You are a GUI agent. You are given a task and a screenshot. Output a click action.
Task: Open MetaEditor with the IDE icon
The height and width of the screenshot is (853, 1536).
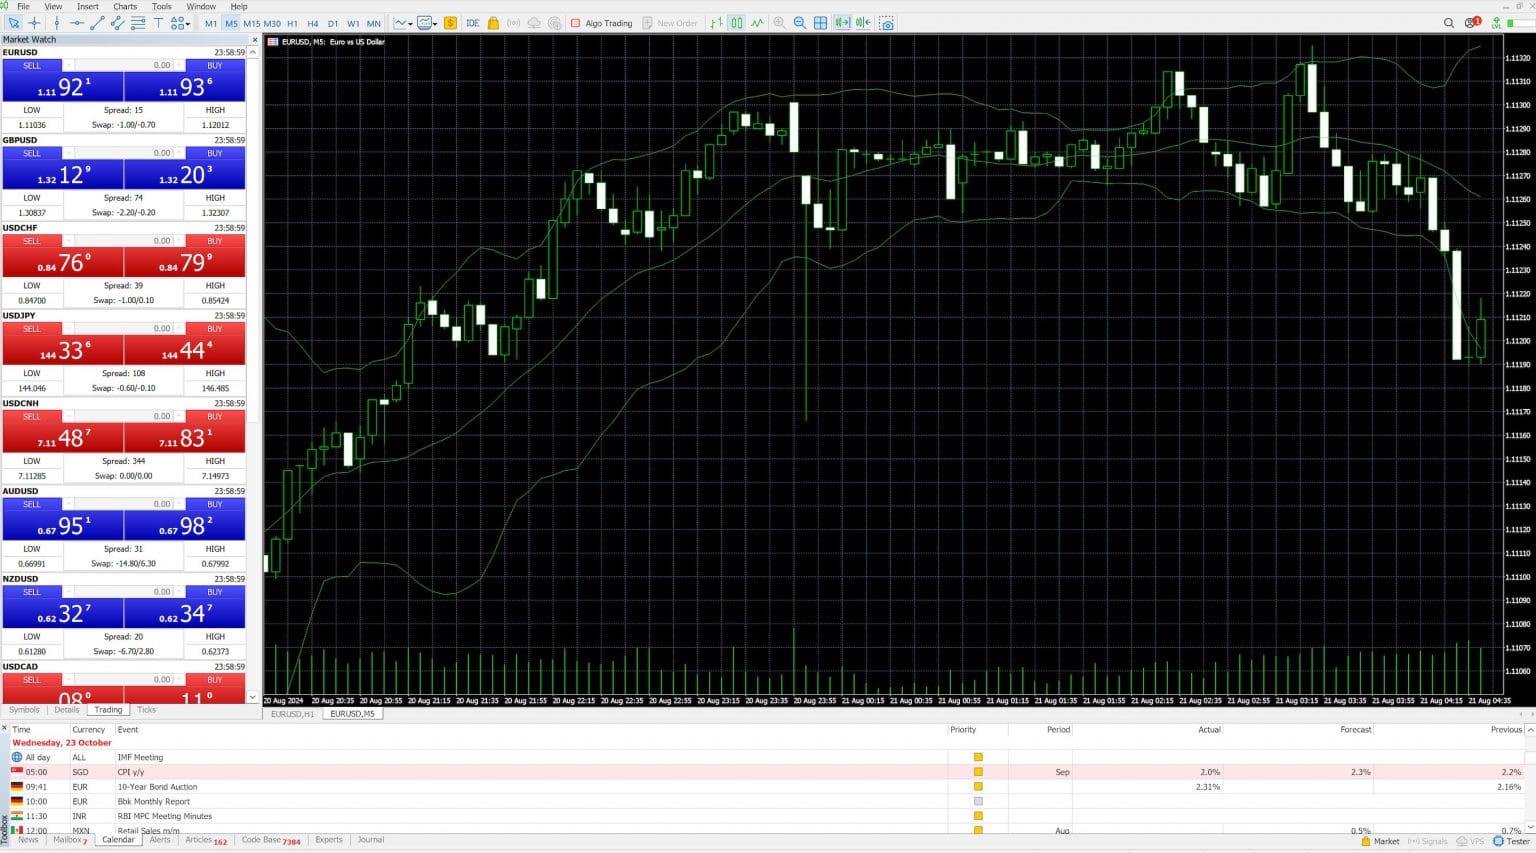click(x=472, y=23)
